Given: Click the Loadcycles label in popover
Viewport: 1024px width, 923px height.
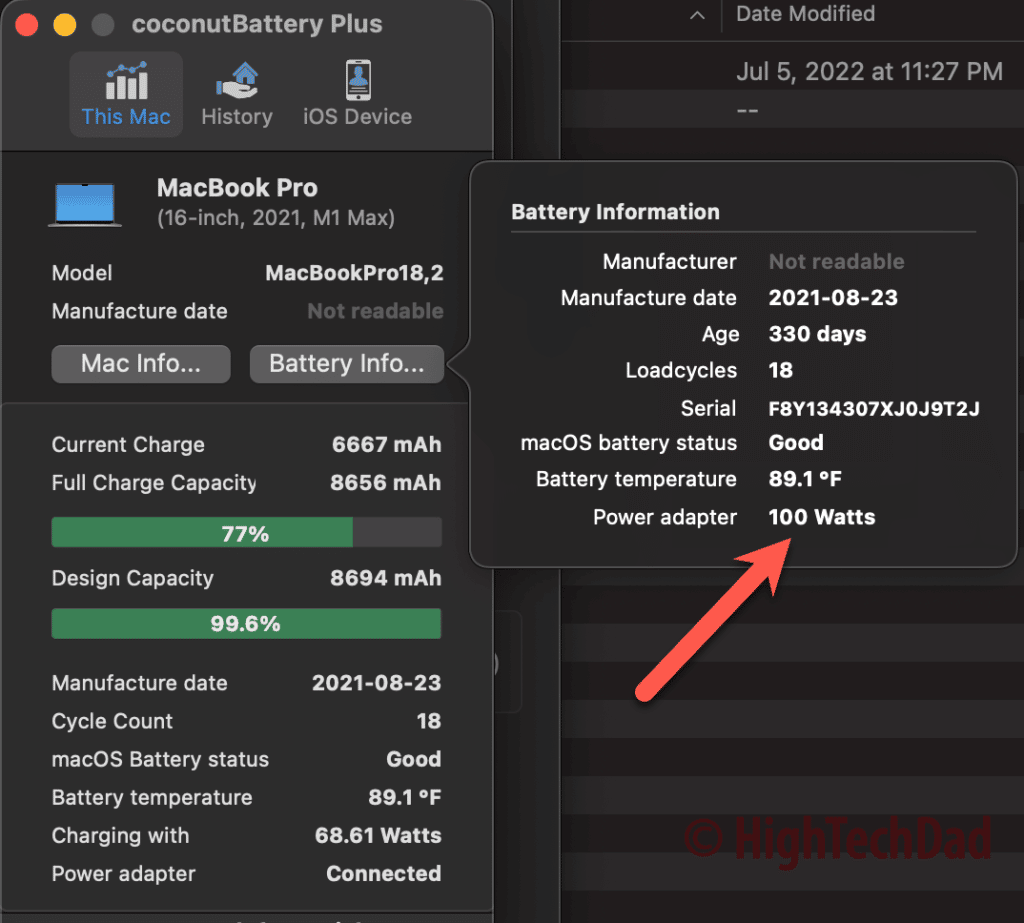Looking at the screenshot, I should coord(681,371).
